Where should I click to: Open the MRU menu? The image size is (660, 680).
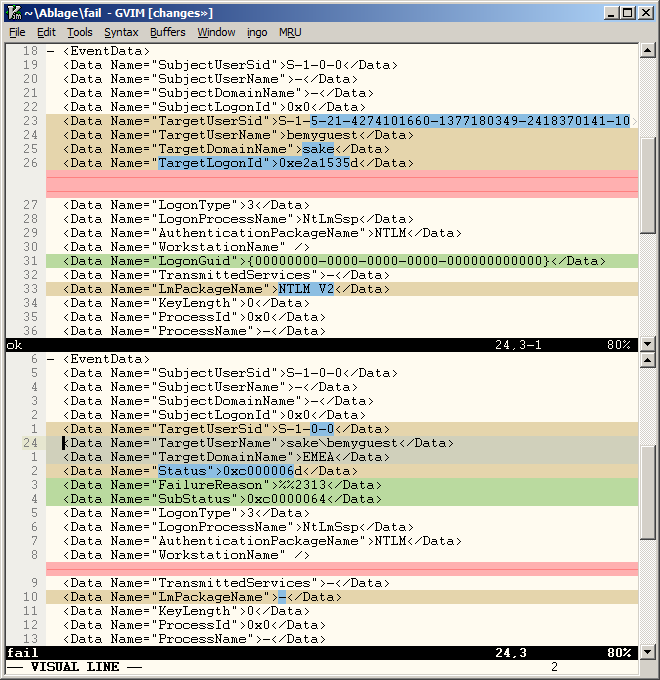click(290, 32)
